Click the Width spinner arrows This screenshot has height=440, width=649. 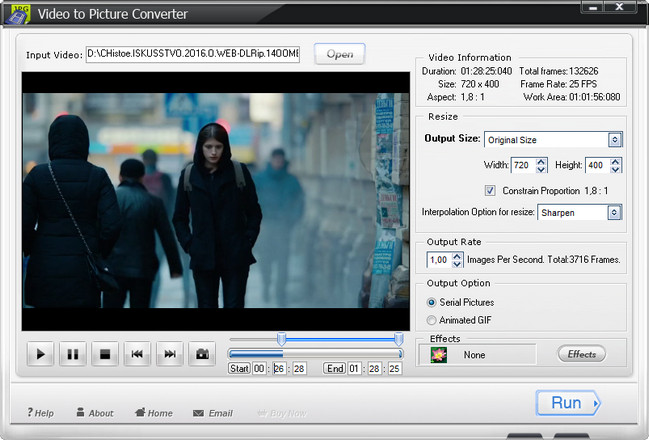[x=541, y=165]
